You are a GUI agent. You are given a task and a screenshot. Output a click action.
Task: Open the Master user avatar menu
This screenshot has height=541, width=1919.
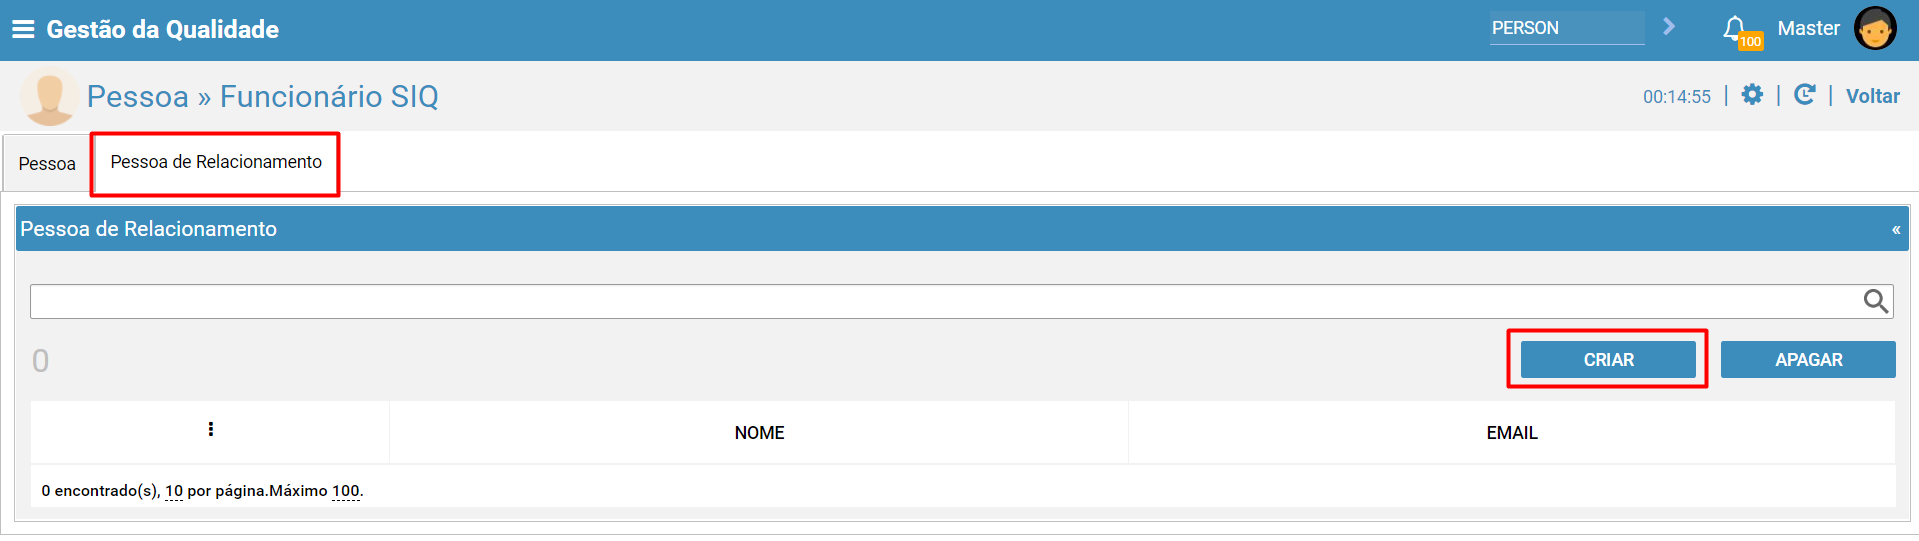point(1875,28)
